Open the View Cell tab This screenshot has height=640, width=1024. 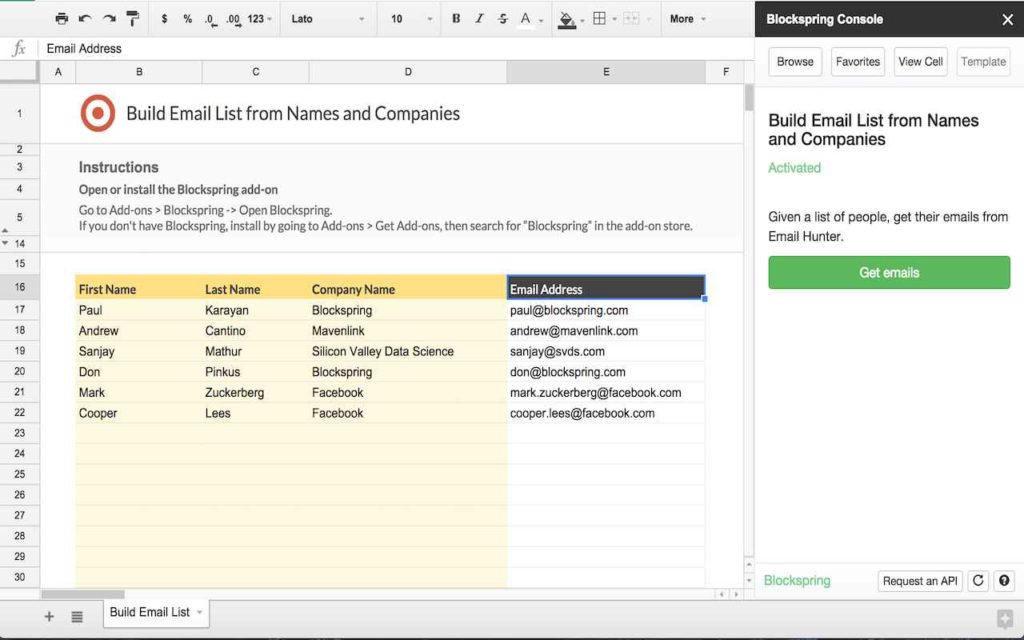[920, 61]
